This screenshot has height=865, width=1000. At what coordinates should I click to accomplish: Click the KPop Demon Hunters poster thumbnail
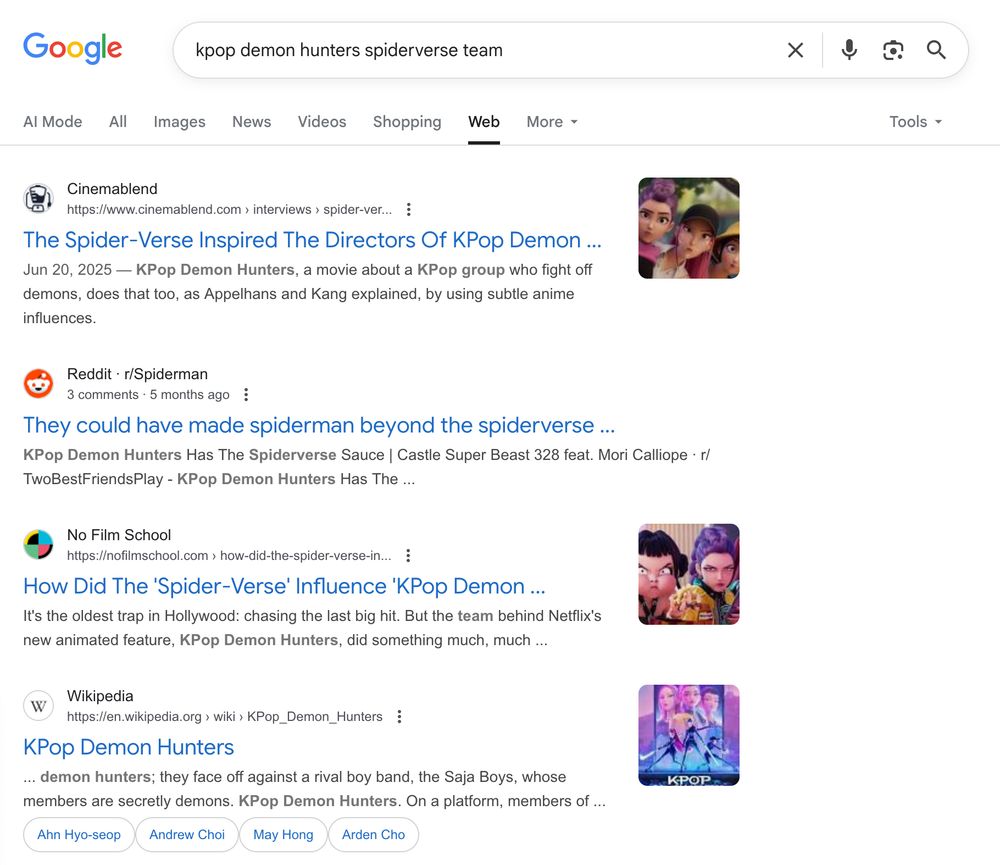[x=688, y=734]
